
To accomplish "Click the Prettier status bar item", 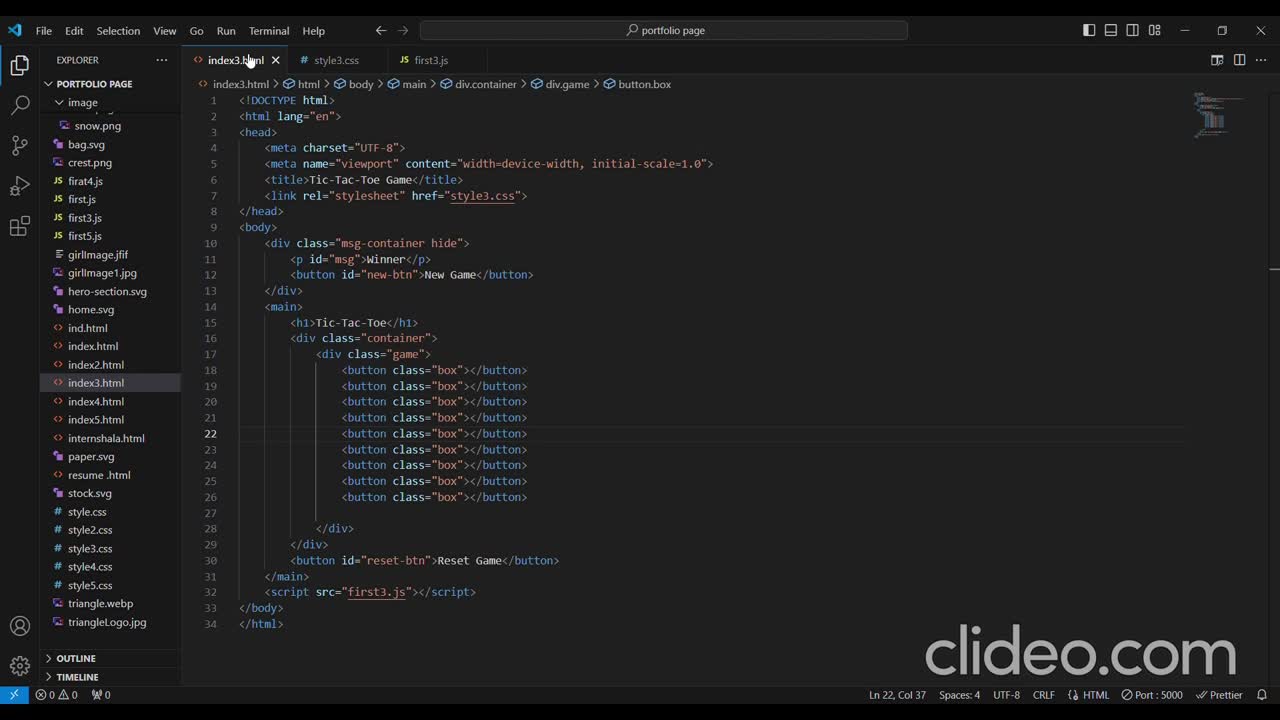I will pyautogui.click(x=1219, y=695).
